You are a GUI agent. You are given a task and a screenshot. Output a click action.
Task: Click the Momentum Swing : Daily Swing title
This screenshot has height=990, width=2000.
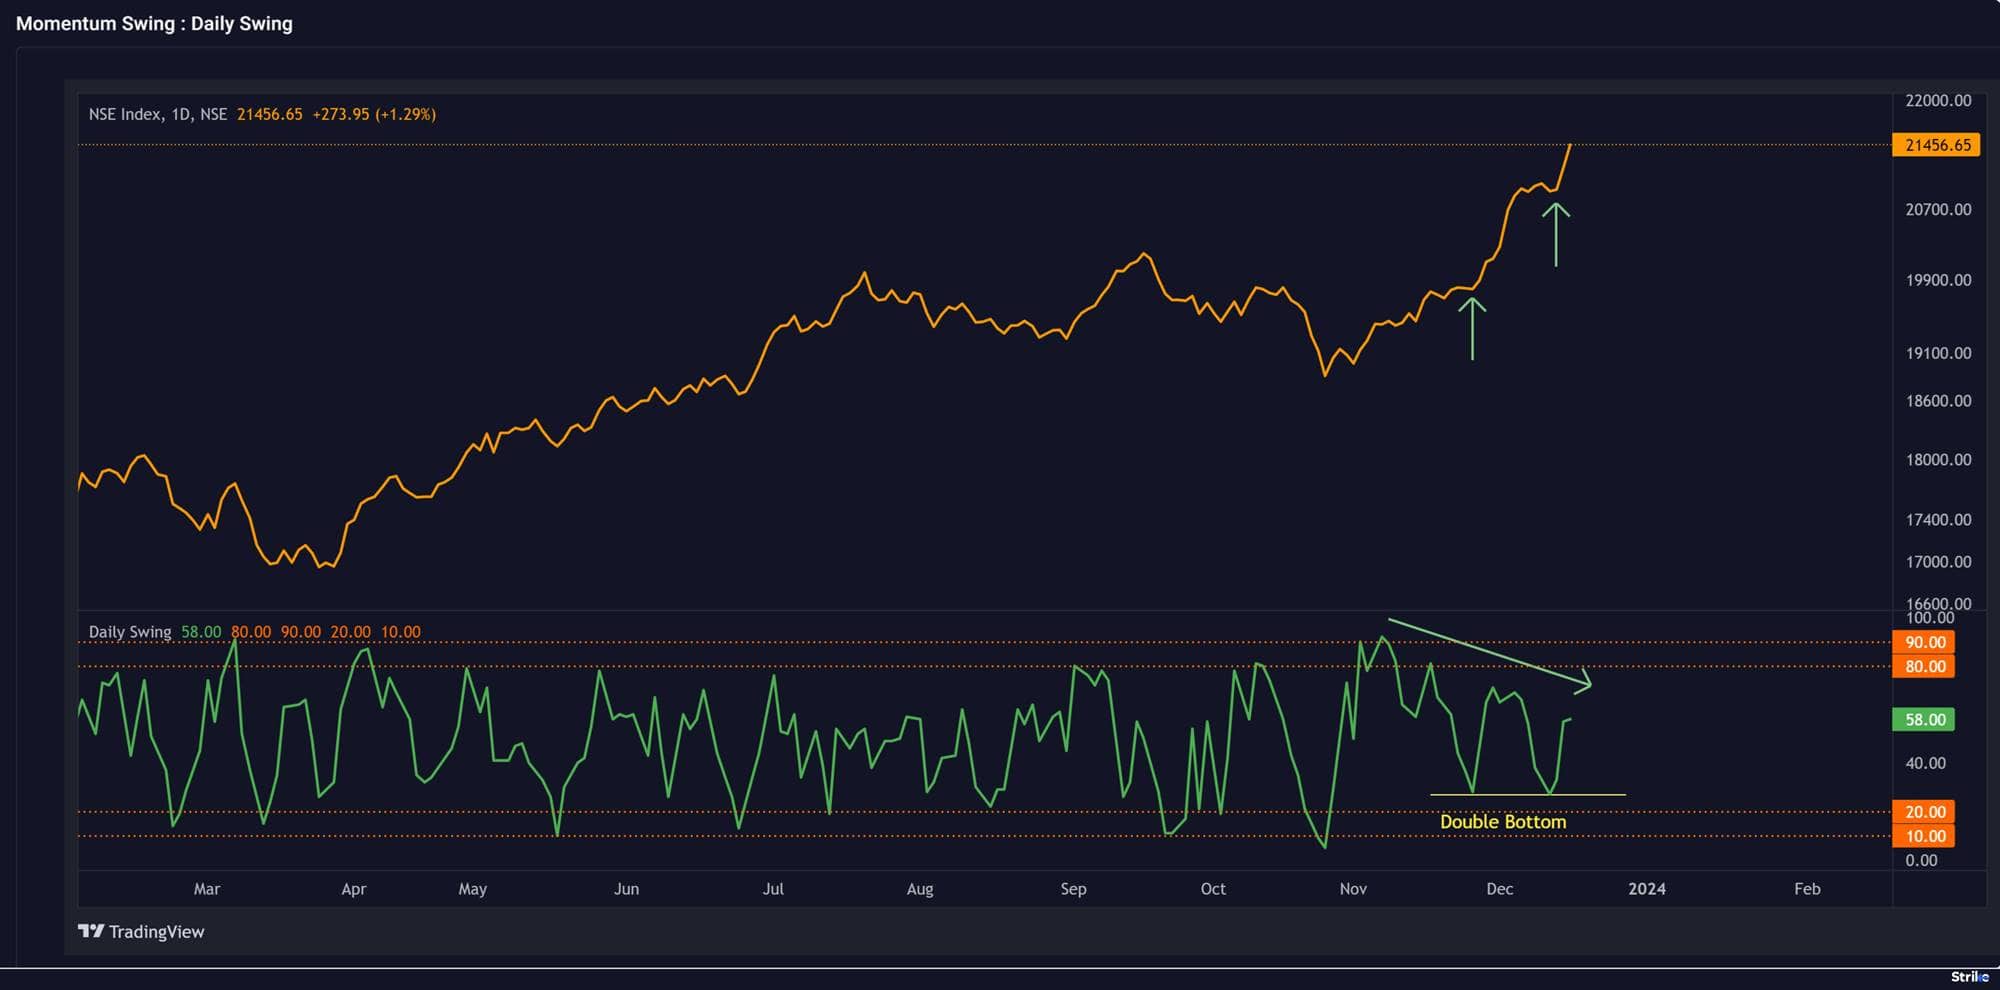[x=154, y=23]
